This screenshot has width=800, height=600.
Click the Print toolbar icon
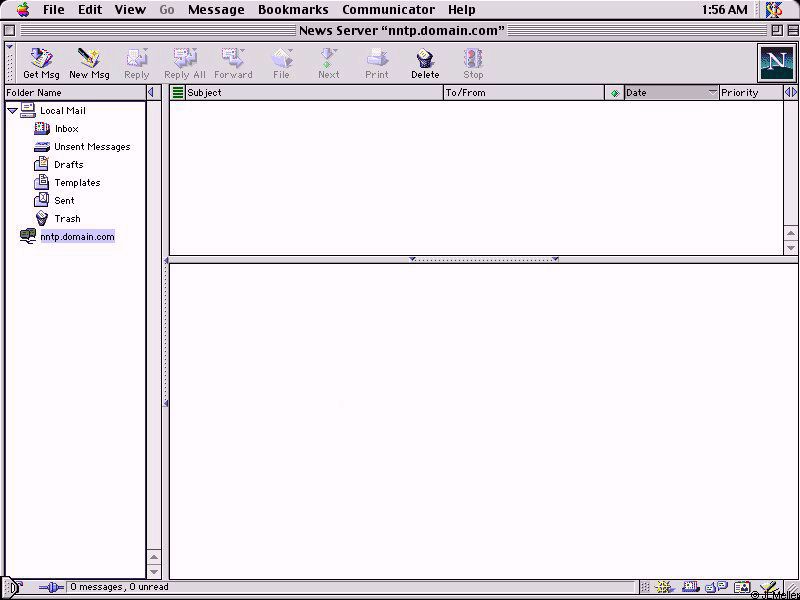(x=377, y=63)
